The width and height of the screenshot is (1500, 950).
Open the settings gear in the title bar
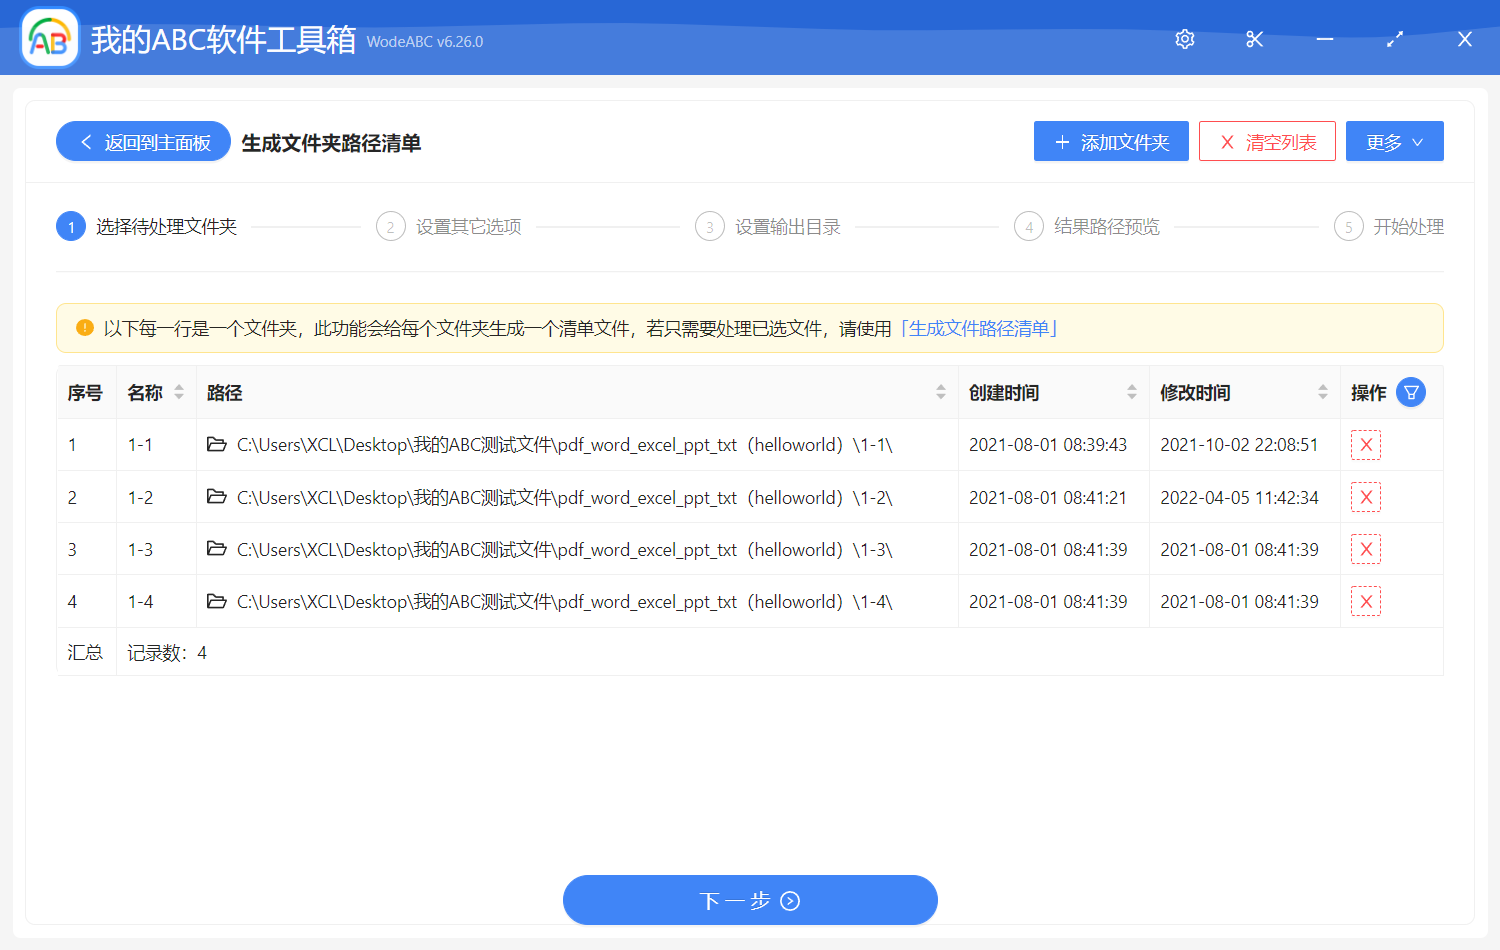click(x=1184, y=39)
